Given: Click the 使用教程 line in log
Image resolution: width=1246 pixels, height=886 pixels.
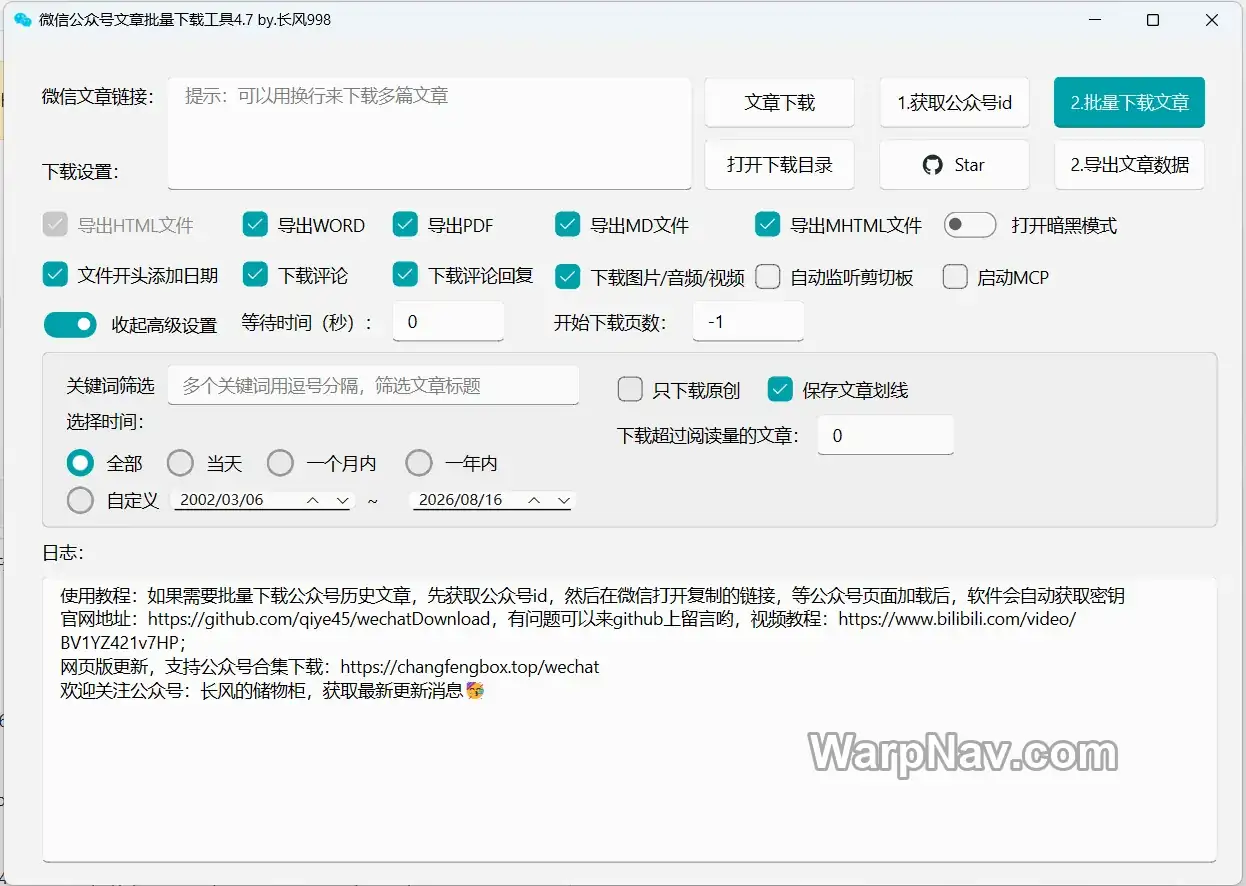Looking at the screenshot, I should [x=592, y=596].
